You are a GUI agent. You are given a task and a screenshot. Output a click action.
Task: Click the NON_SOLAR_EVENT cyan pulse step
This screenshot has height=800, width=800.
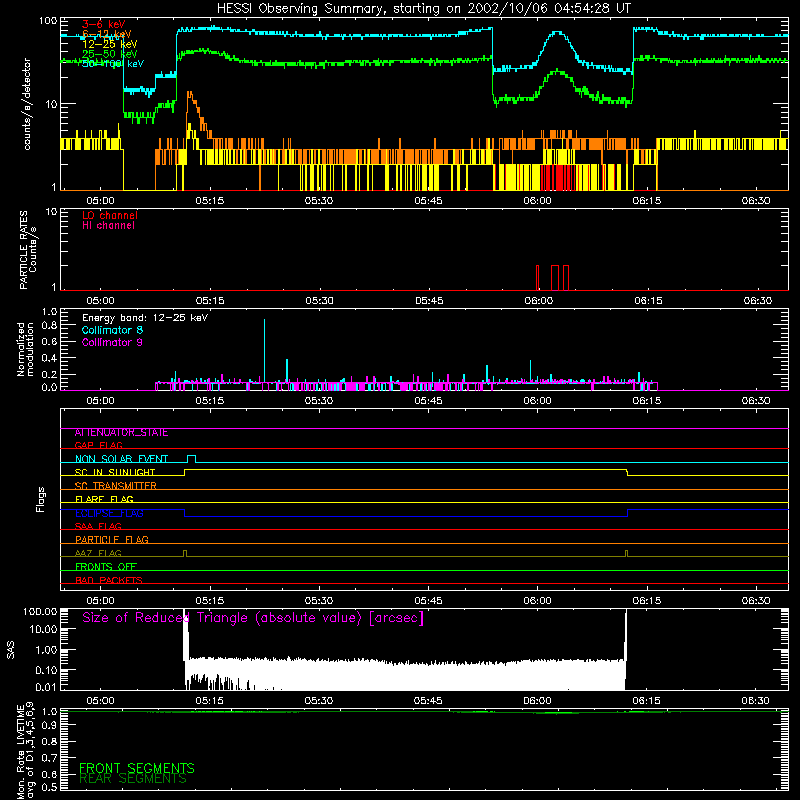pos(191,458)
